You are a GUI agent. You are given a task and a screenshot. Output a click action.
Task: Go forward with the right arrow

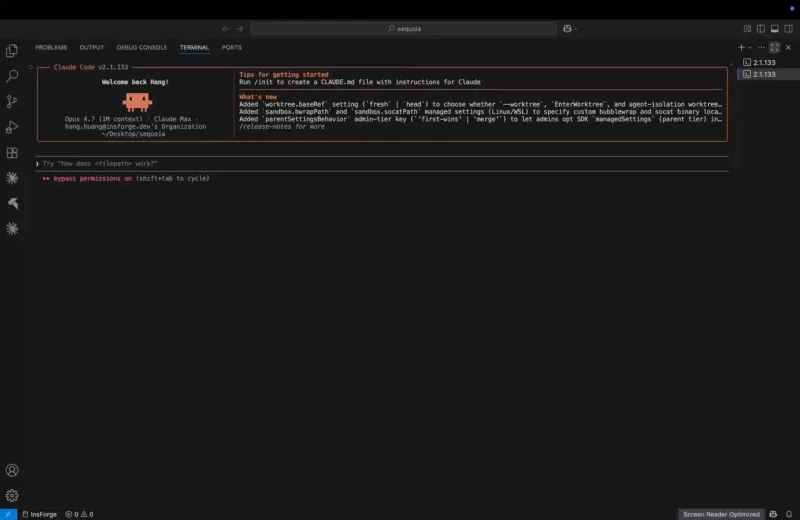[x=240, y=29]
